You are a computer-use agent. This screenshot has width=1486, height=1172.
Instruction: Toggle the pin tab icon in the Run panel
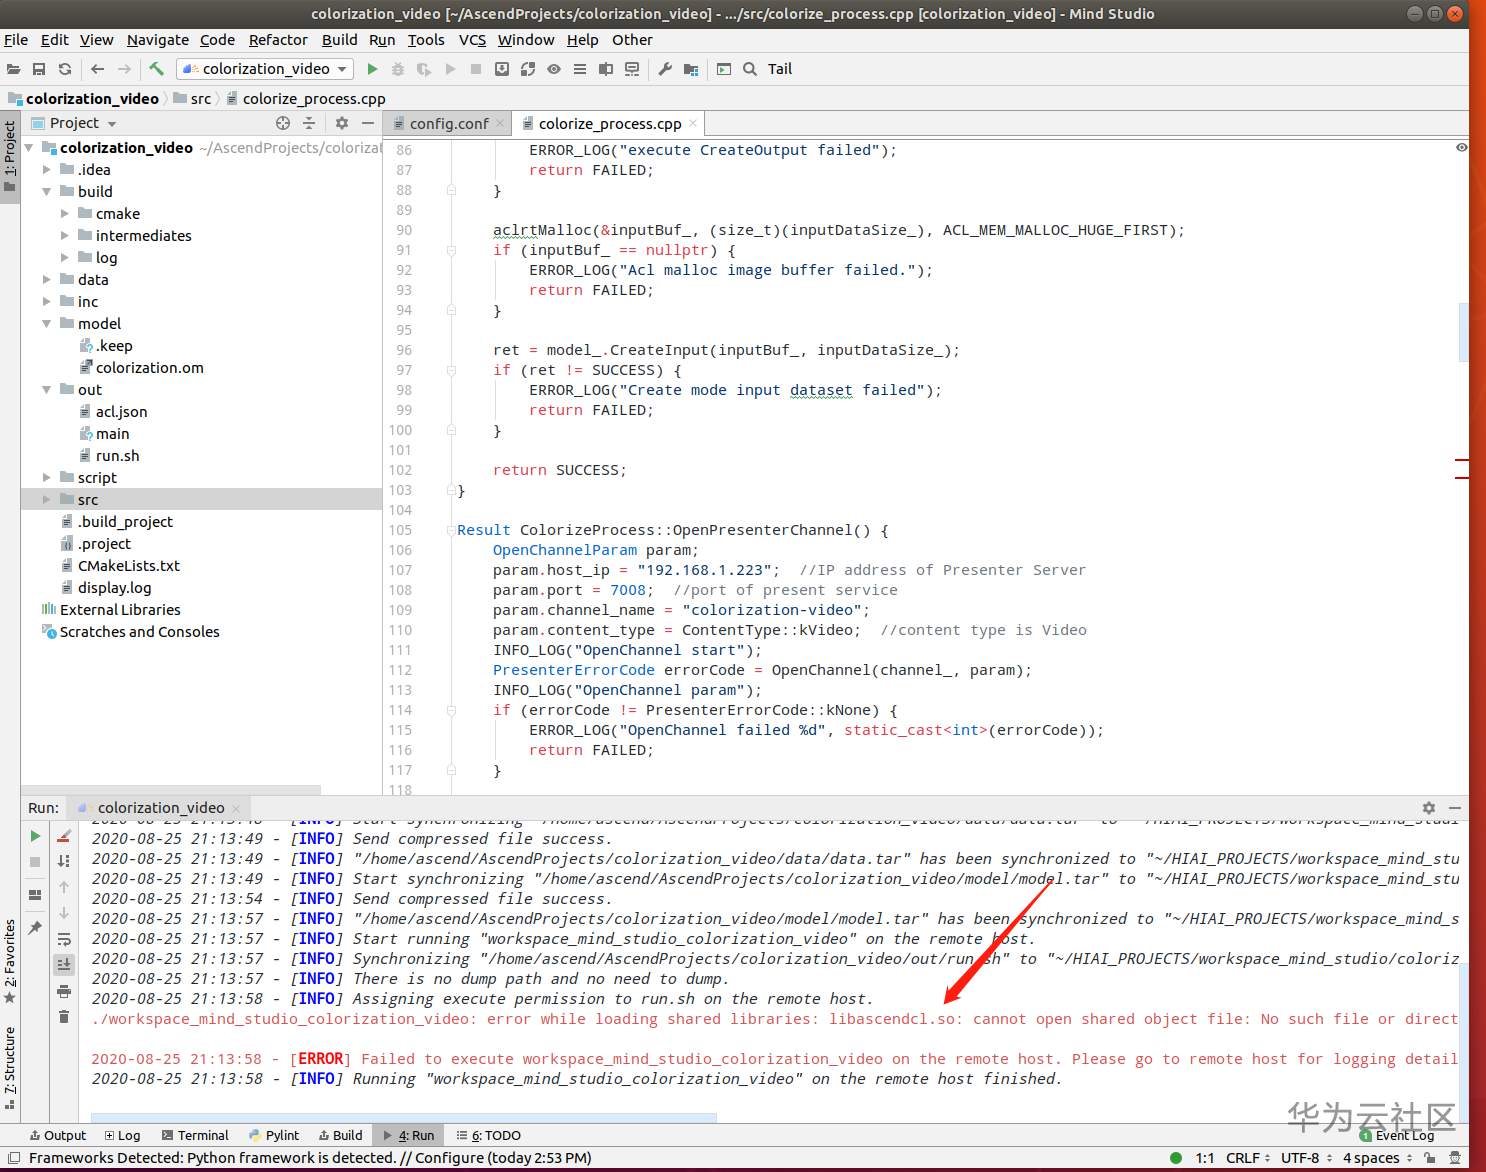point(35,928)
